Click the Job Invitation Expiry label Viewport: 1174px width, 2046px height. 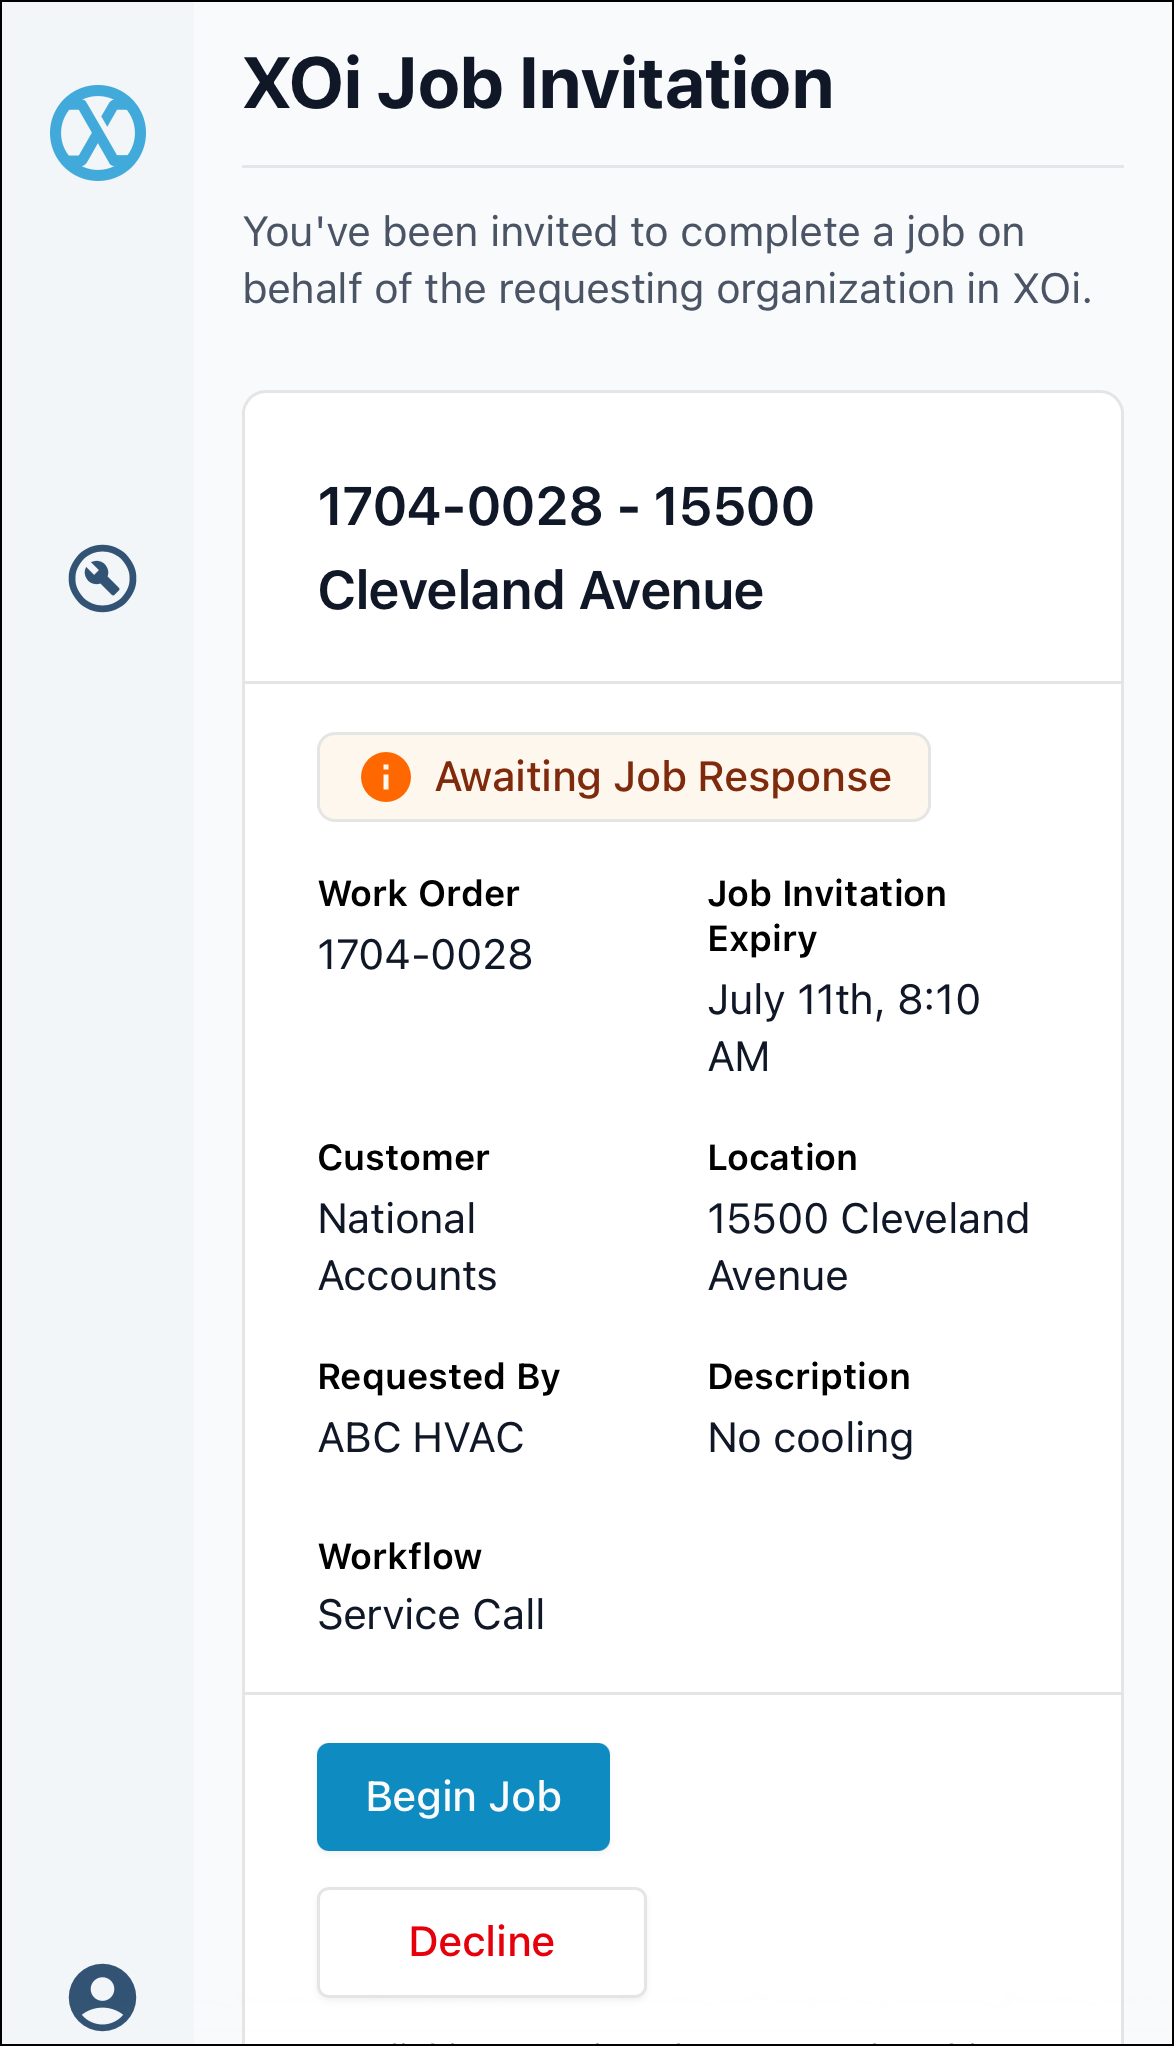coord(827,916)
